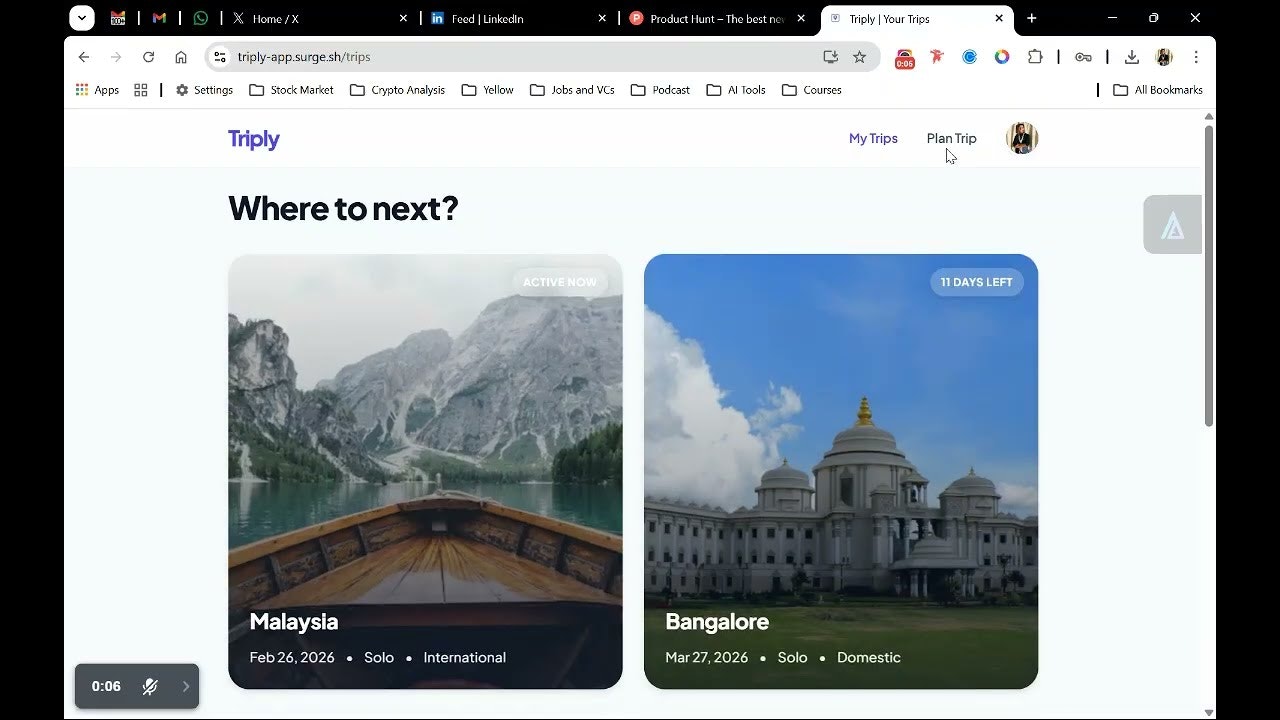This screenshot has height=720, width=1280.
Task: Open the Malaysia trip card
Action: coord(424,470)
